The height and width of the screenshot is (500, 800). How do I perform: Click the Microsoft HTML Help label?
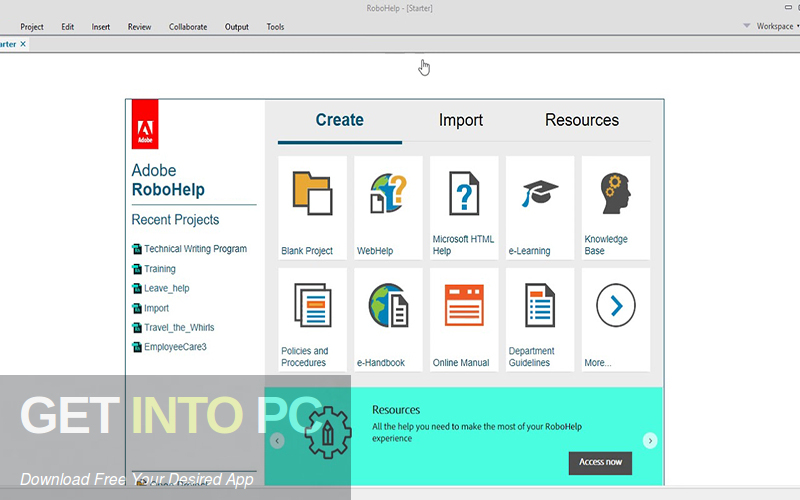coord(463,245)
